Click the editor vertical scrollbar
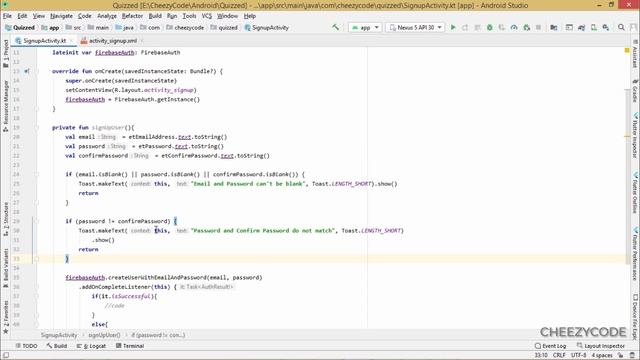This screenshot has width=640, height=360. (x=627, y=176)
